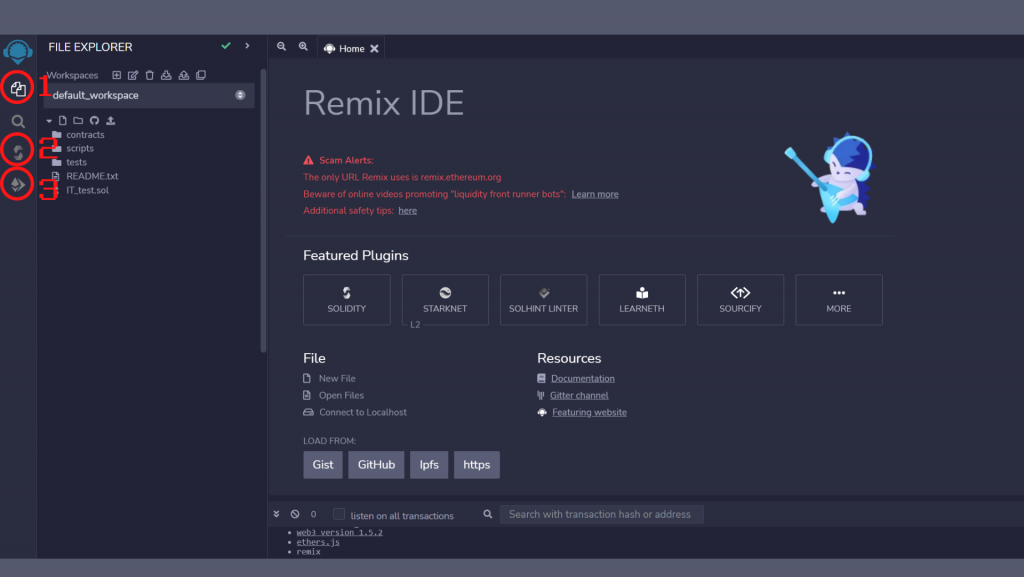Load from https button
The height and width of the screenshot is (577, 1024).
pos(477,465)
